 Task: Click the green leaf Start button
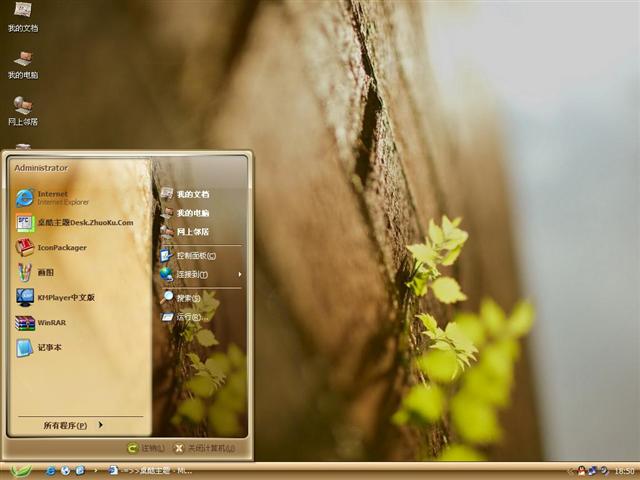(x=20, y=471)
